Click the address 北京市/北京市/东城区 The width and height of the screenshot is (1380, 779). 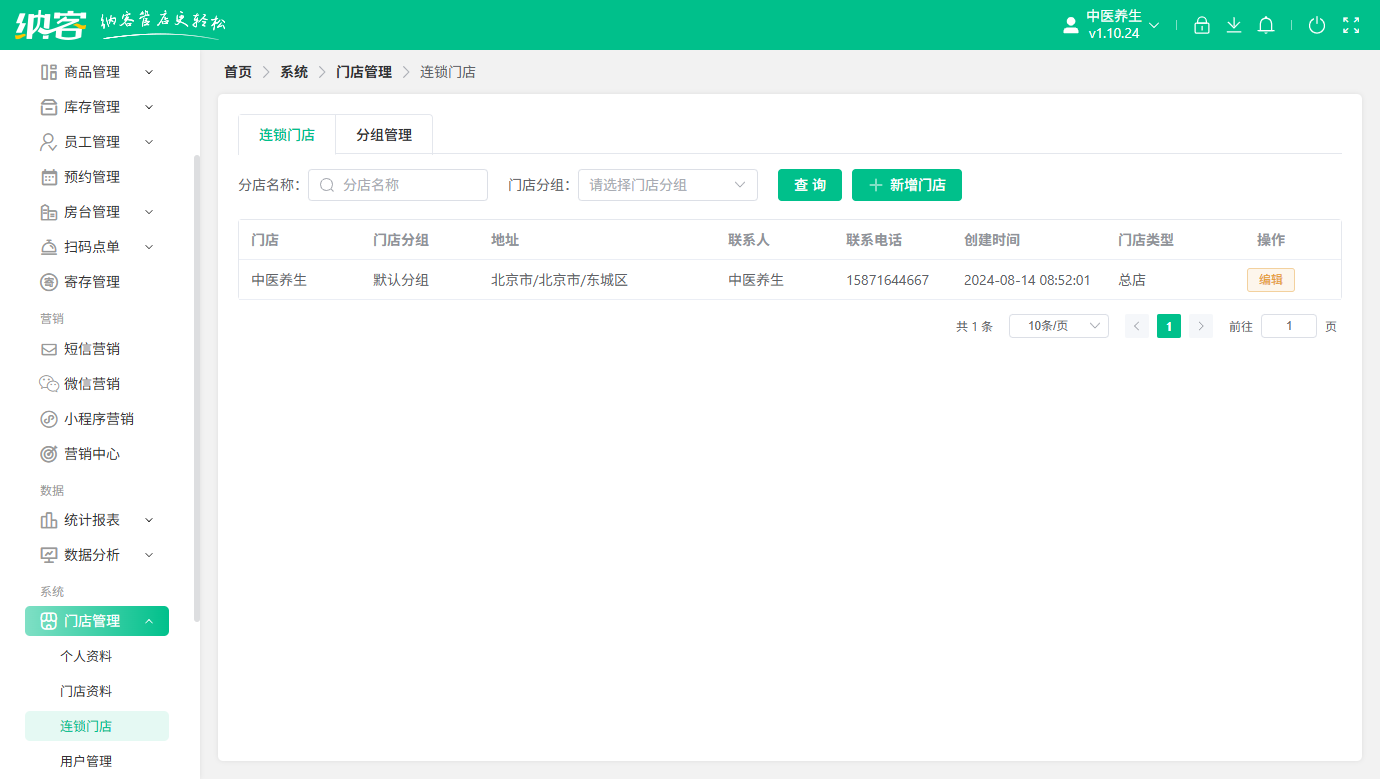pyautogui.click(x=559, y=280)
